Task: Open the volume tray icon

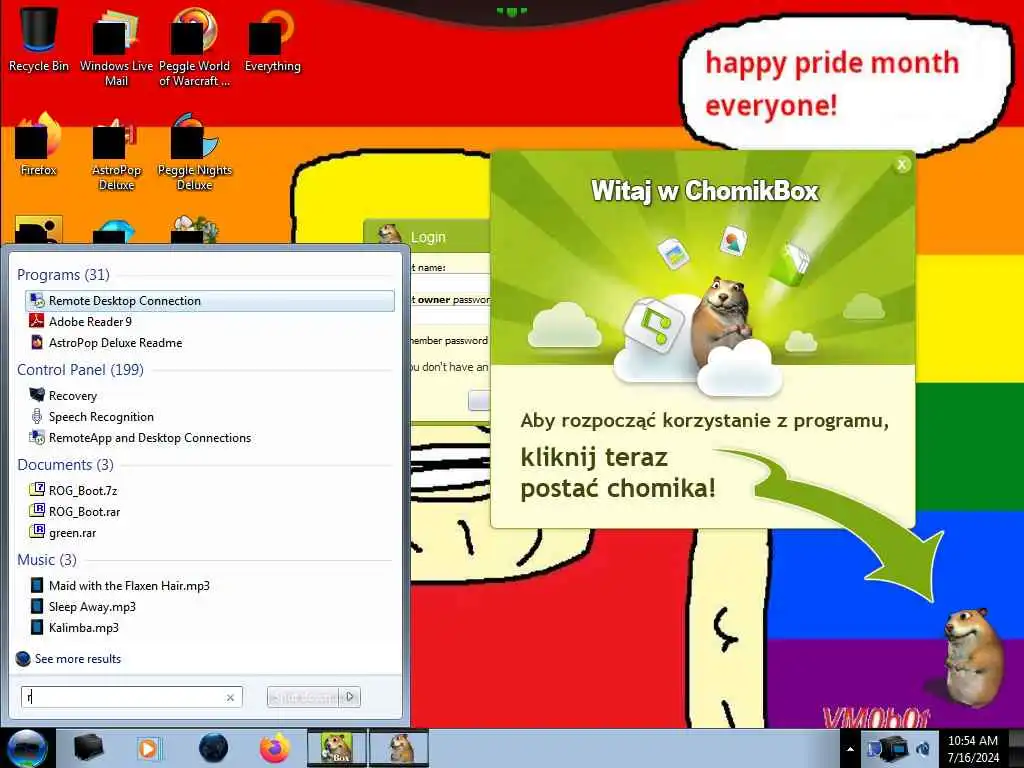Action: (x=923, y=749)
